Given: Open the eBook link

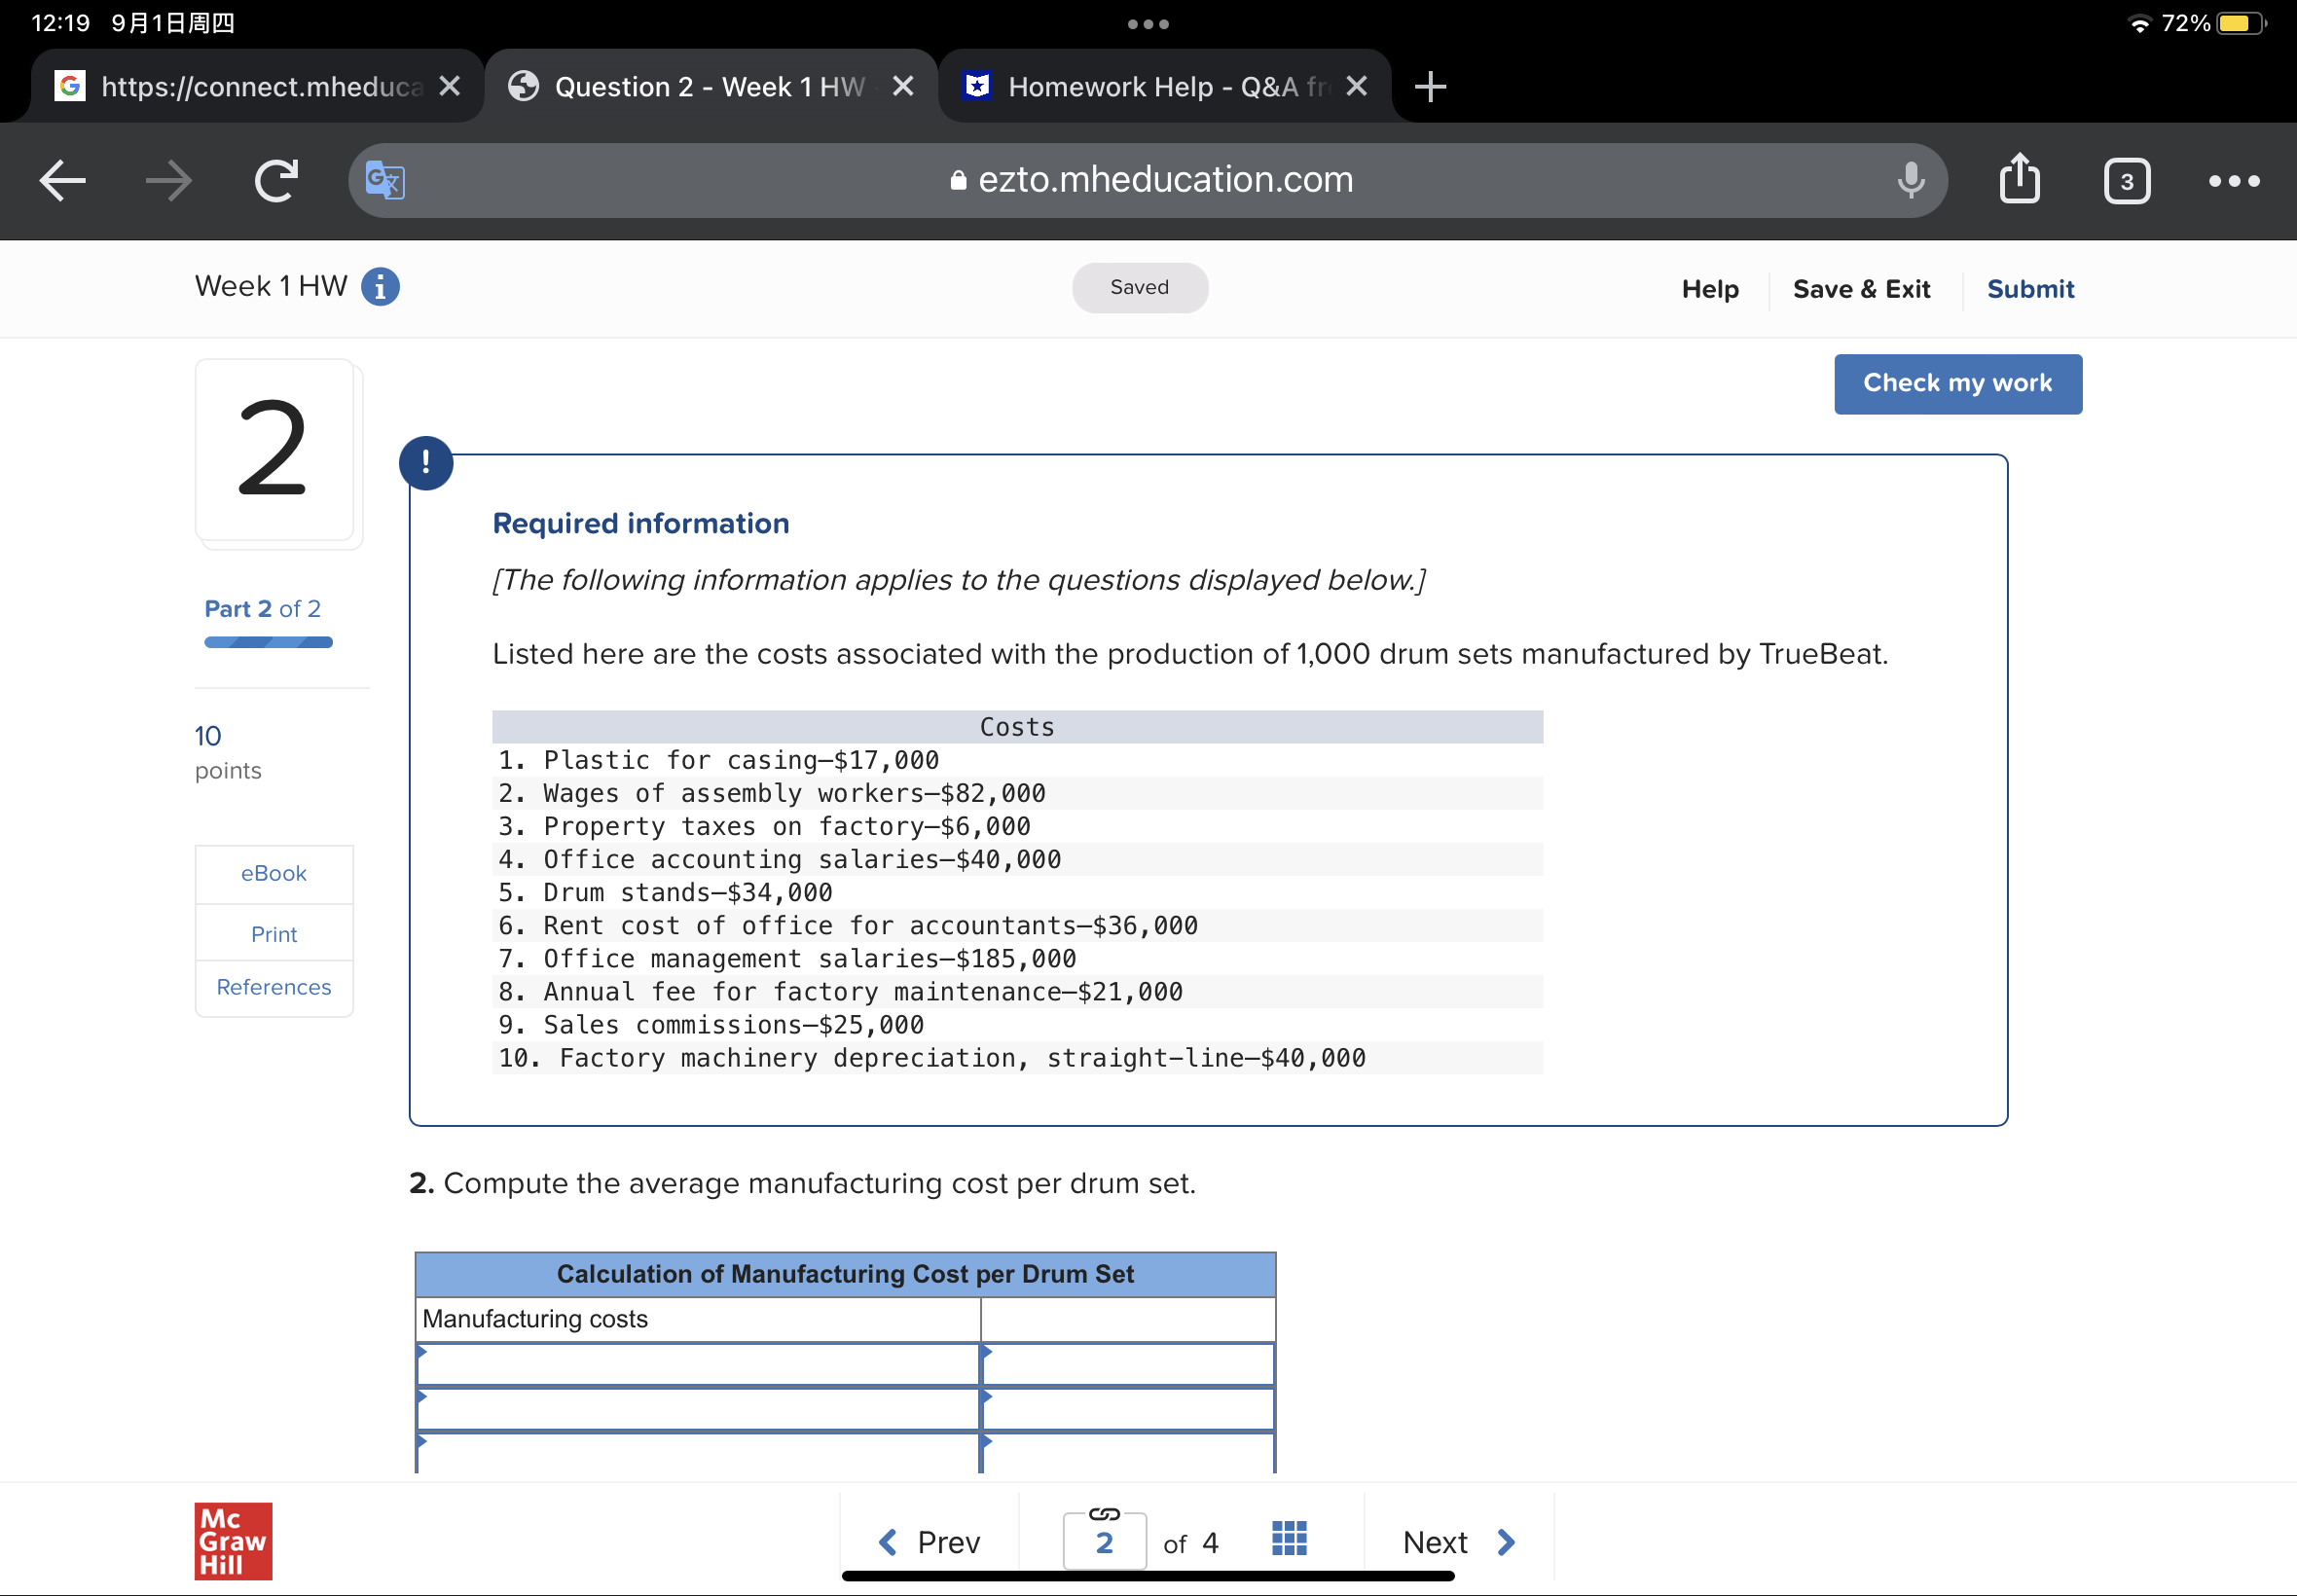Looking at the screenshot, I should pyautogui.click(x=274, y=874).
